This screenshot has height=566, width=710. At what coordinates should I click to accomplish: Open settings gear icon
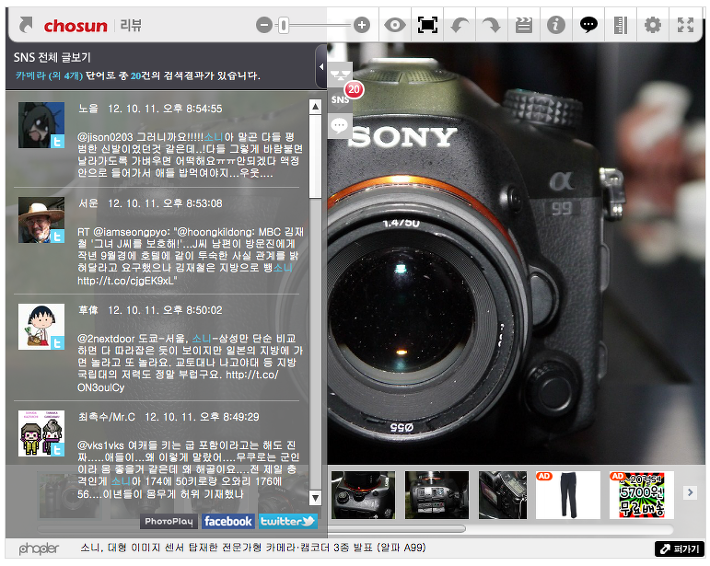[652, 25]
